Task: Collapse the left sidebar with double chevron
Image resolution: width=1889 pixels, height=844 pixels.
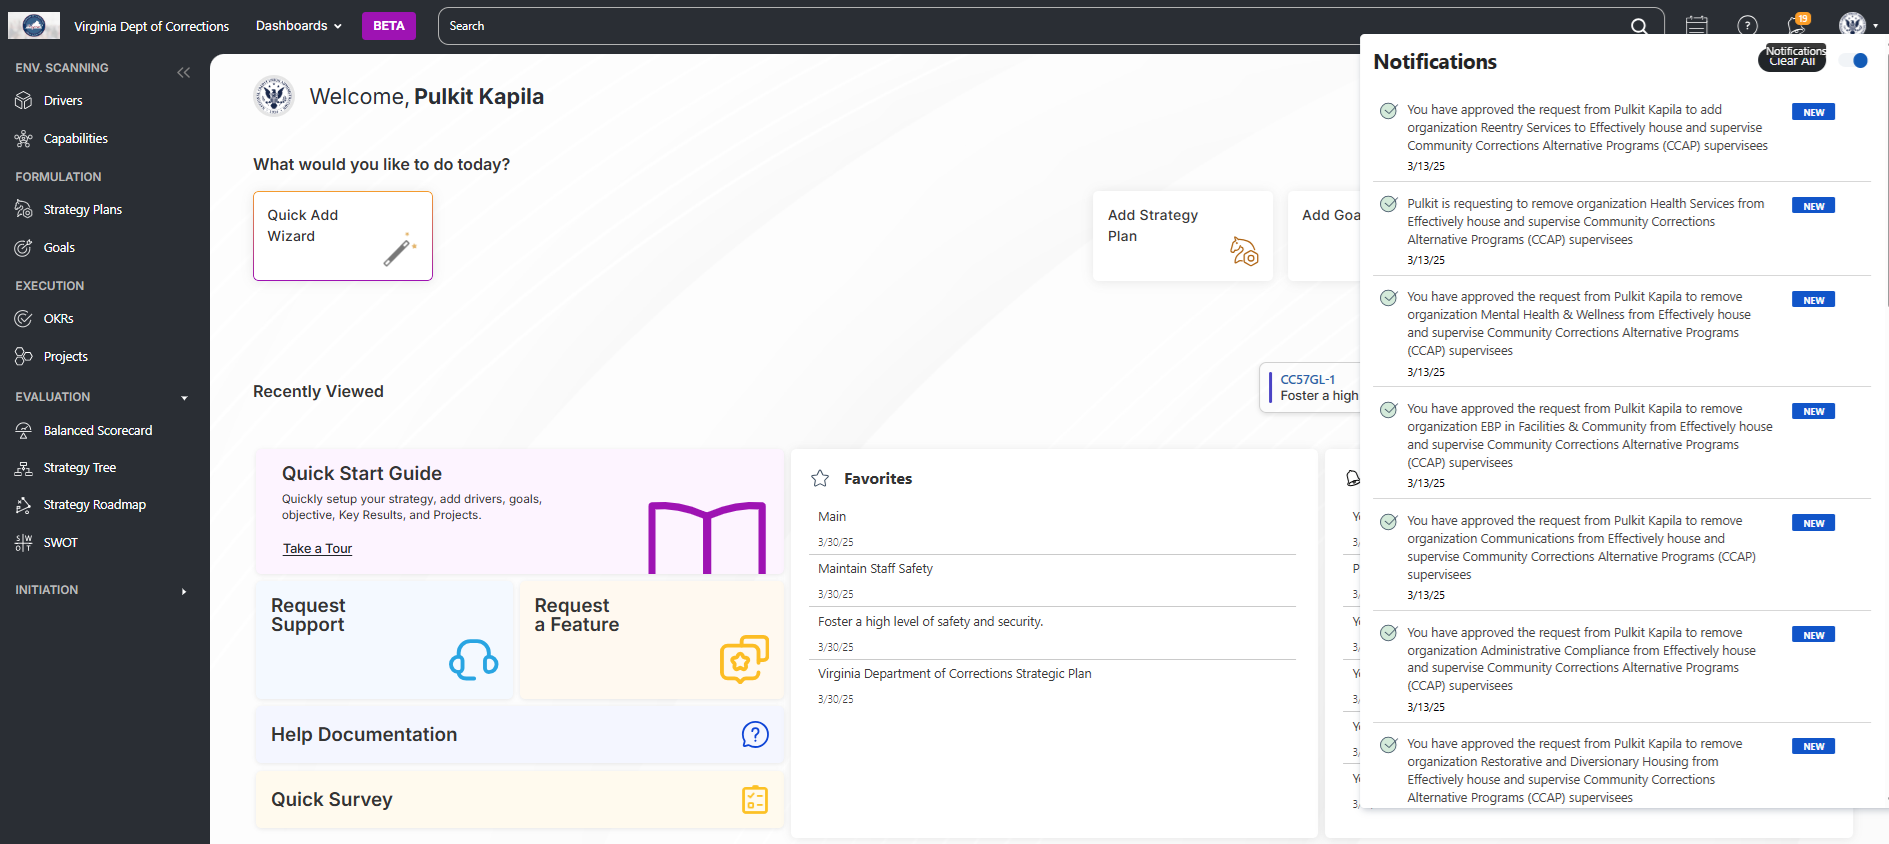Action: [184, 72]
